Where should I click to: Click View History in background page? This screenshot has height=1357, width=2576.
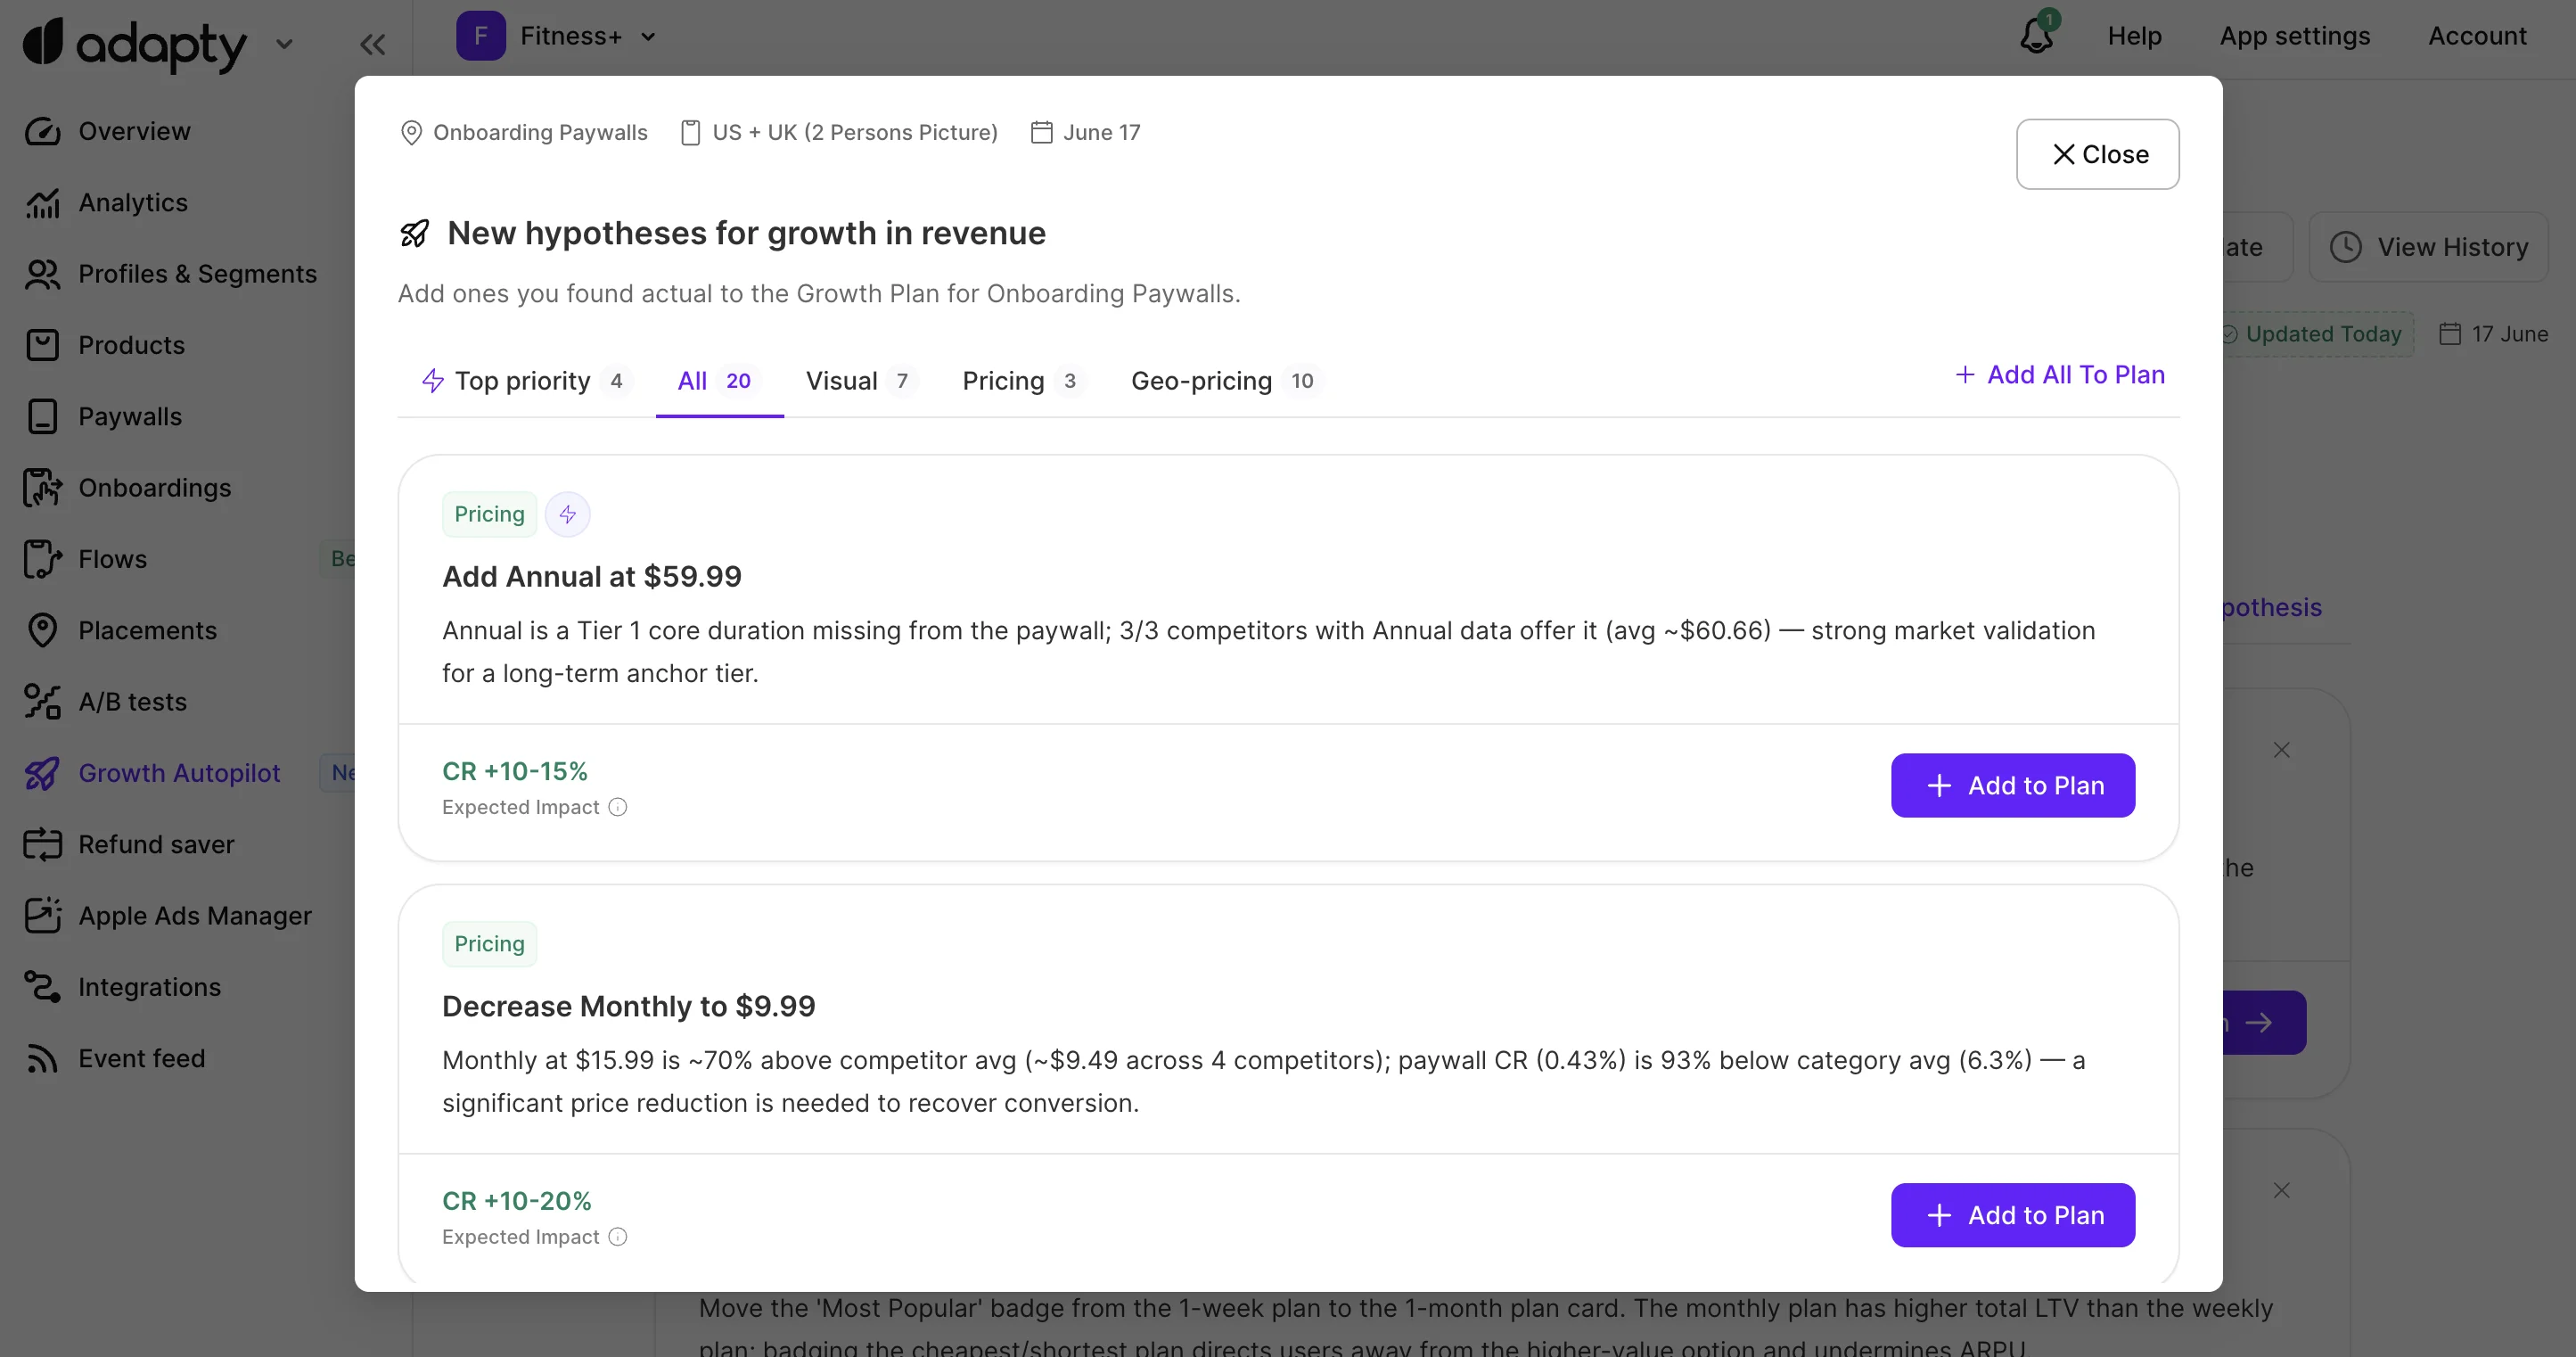[2428, 247]
